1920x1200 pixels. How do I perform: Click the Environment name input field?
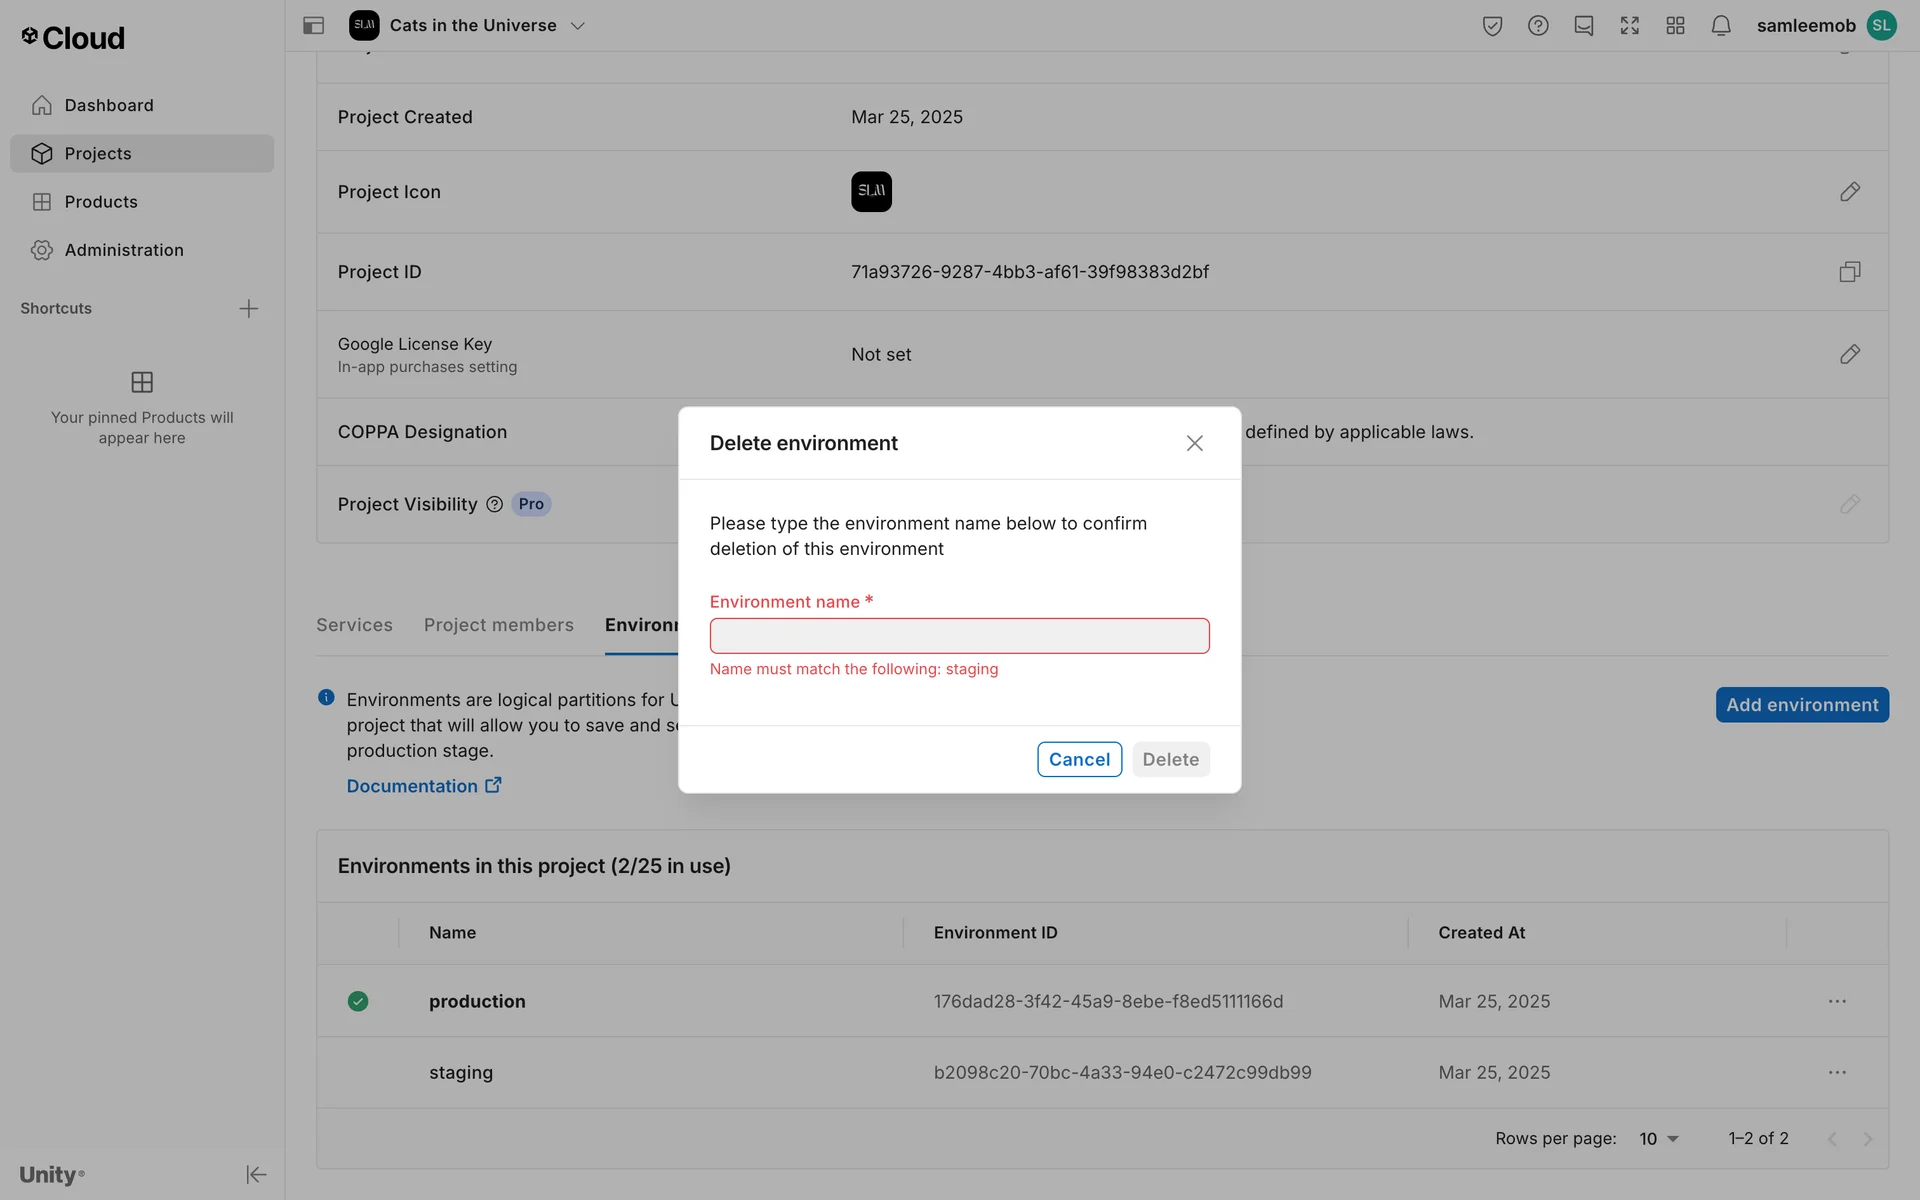click(959, 636)
